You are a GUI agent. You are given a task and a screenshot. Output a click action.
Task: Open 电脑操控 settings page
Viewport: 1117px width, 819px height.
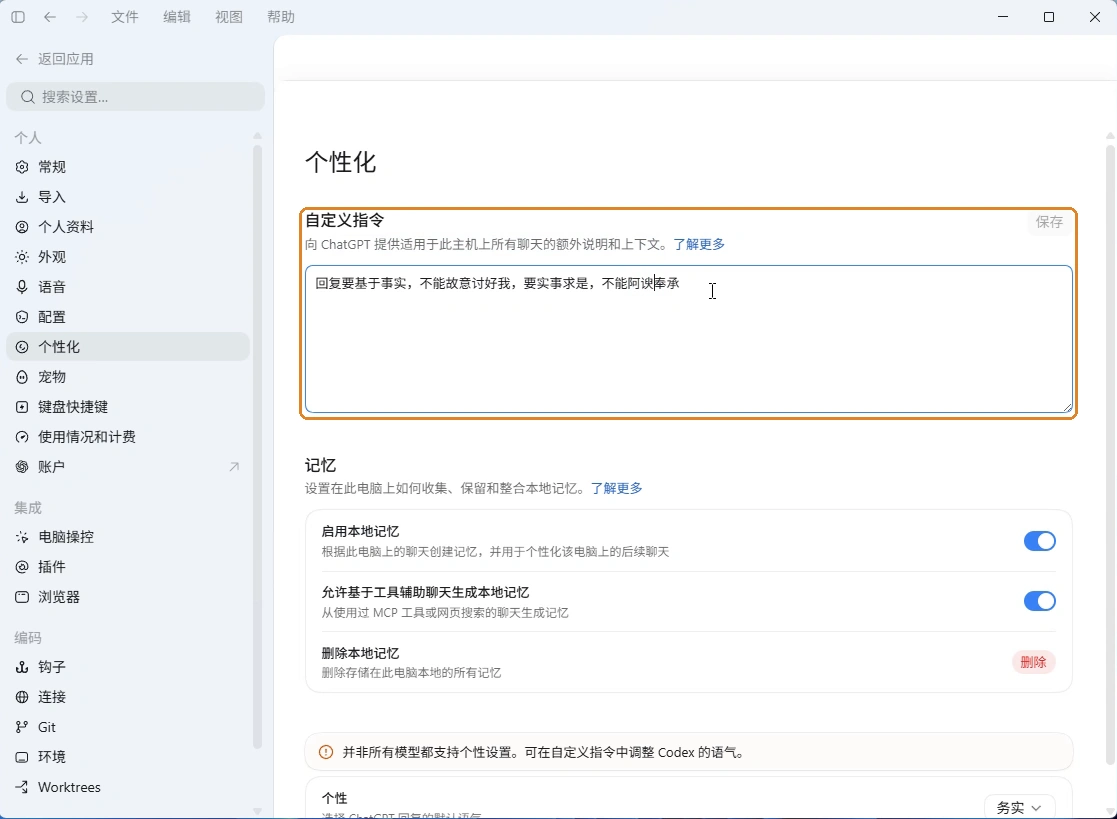point(128,537)
